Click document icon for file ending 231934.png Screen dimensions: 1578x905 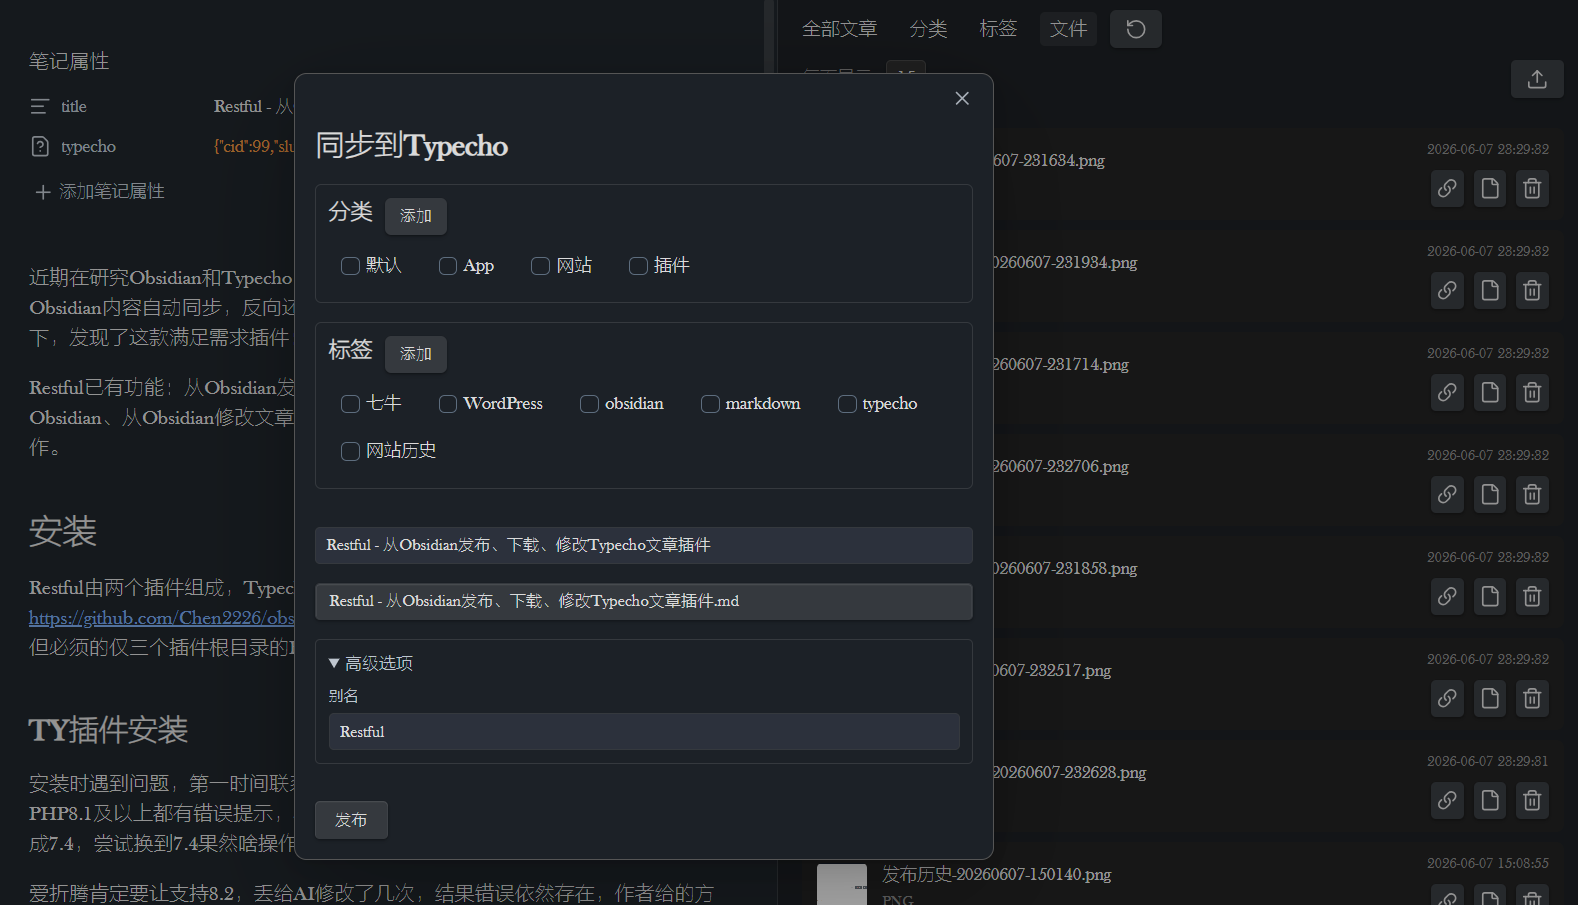pyautogui.click(x=1490, y=290)
